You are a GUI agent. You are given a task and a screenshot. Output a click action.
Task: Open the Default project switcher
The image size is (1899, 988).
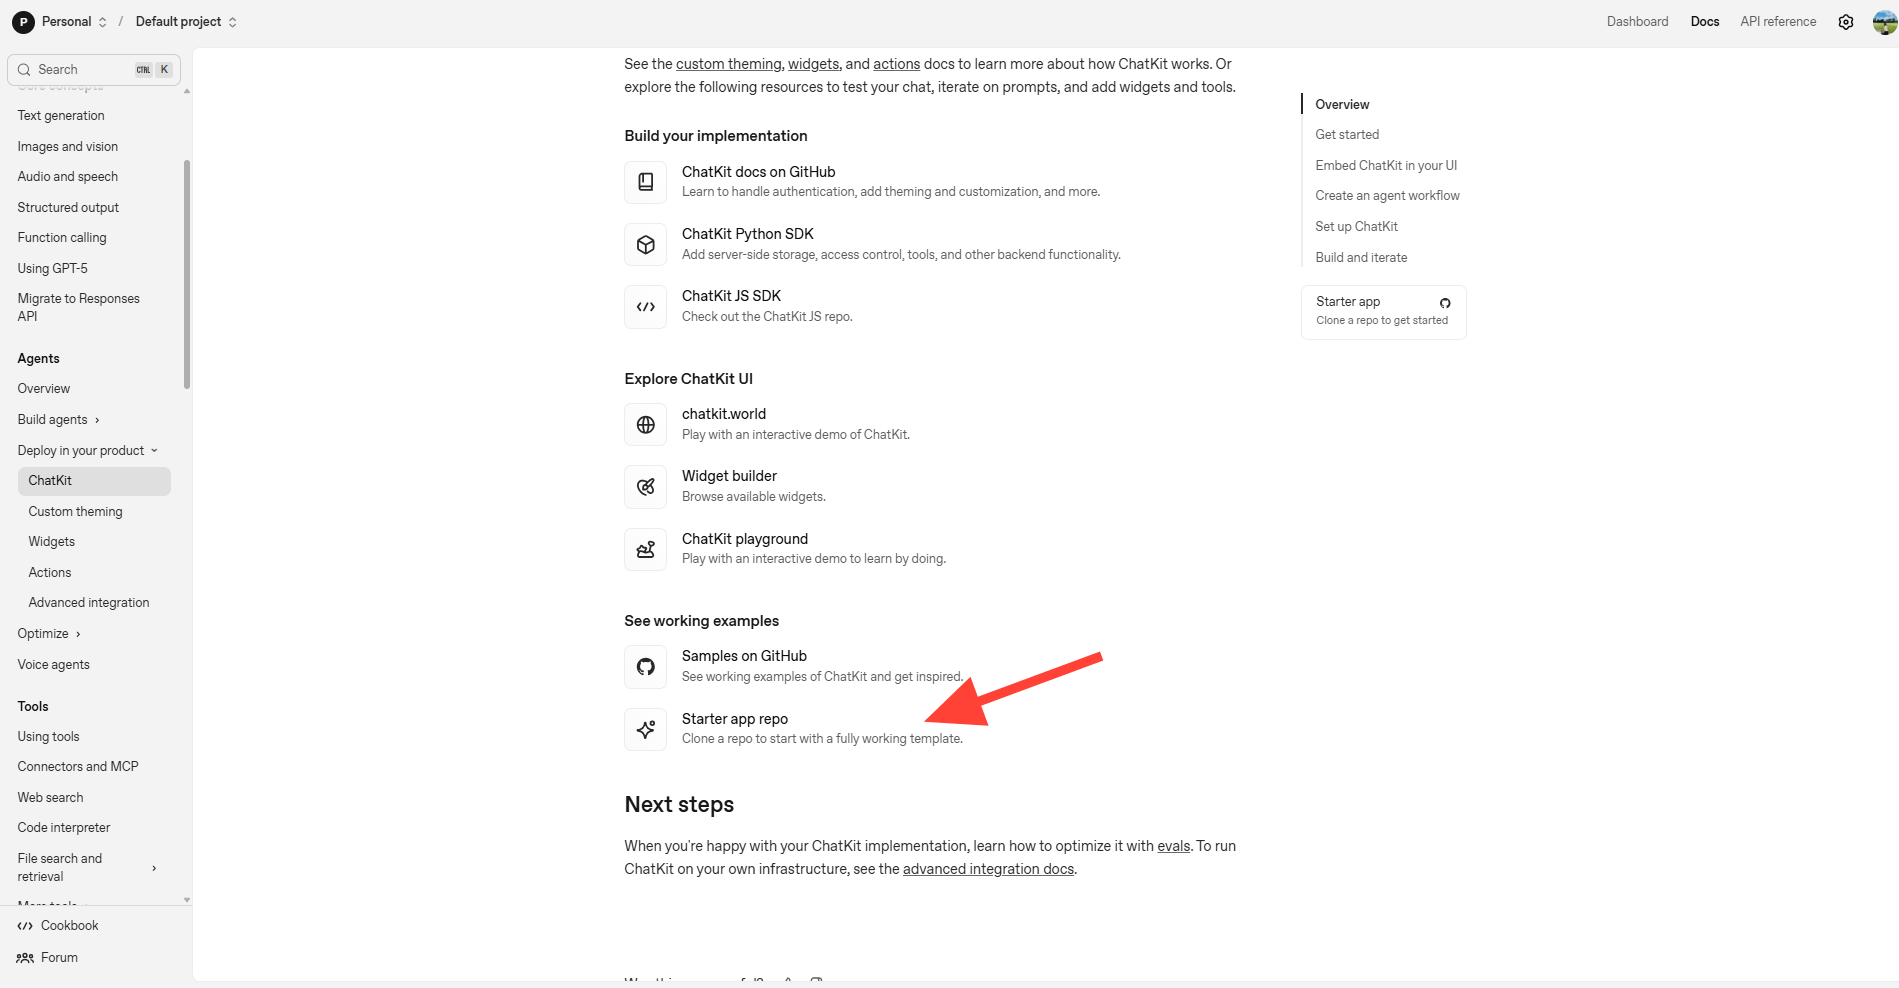point(186,22)
